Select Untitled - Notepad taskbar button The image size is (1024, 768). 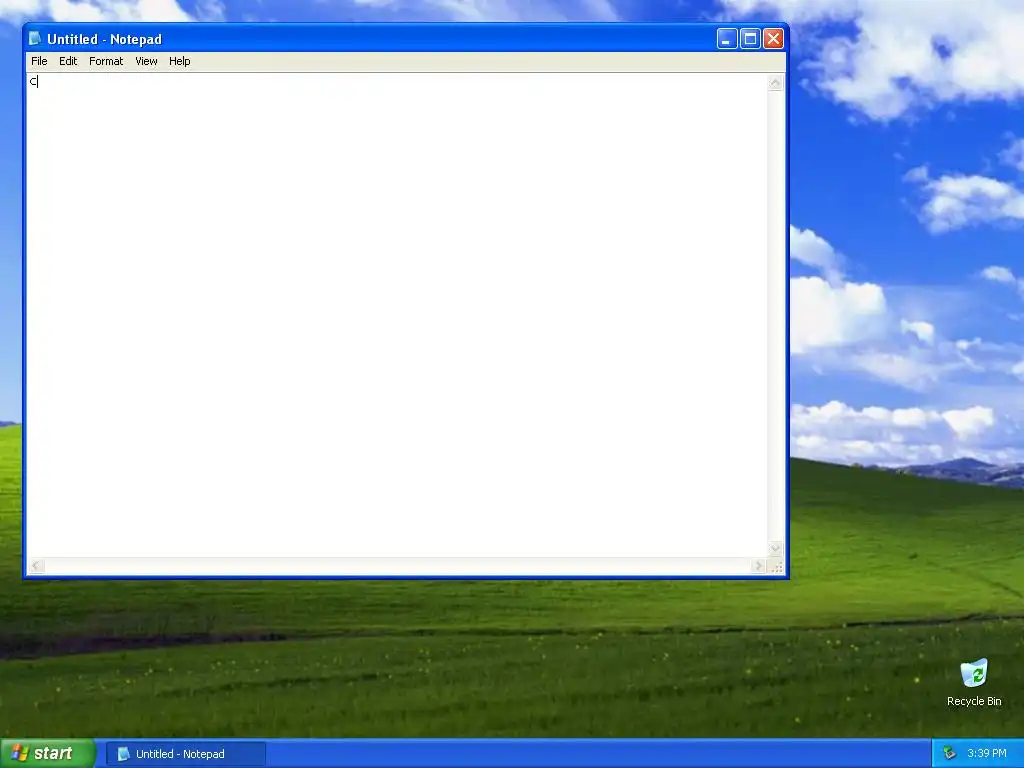(x=186, y=754)
